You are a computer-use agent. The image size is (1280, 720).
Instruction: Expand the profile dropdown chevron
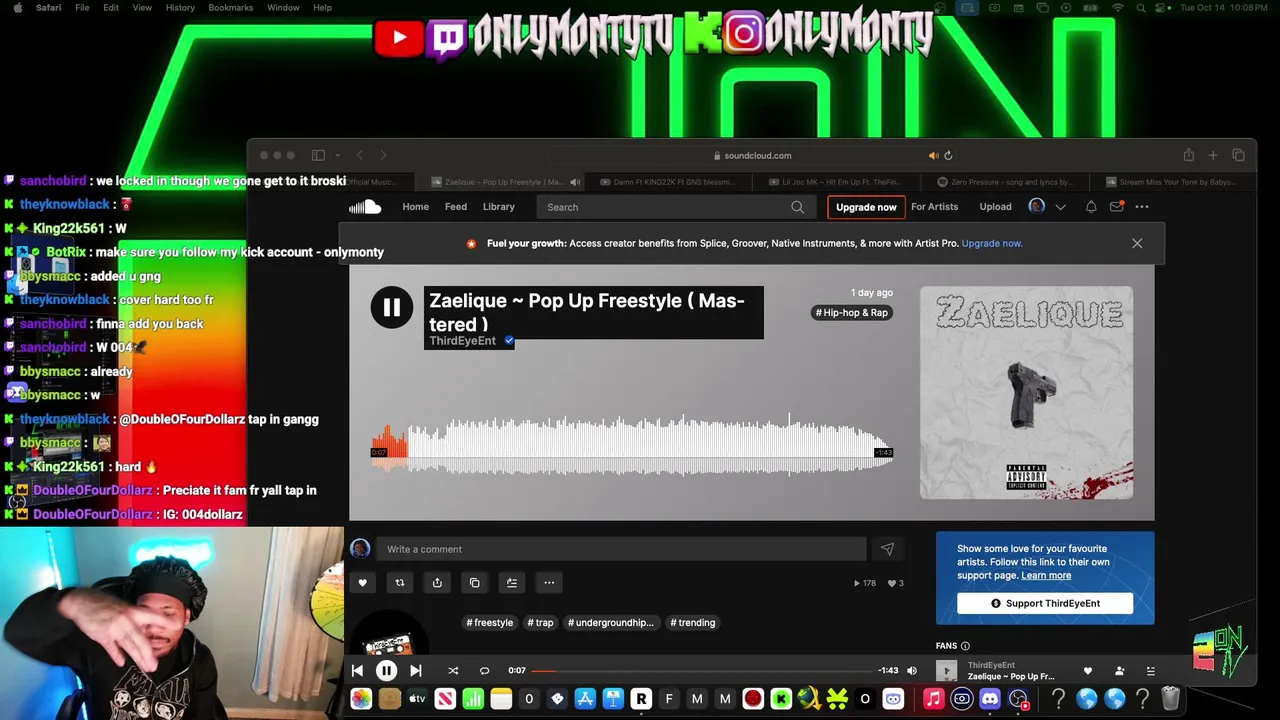(1061, 207)
